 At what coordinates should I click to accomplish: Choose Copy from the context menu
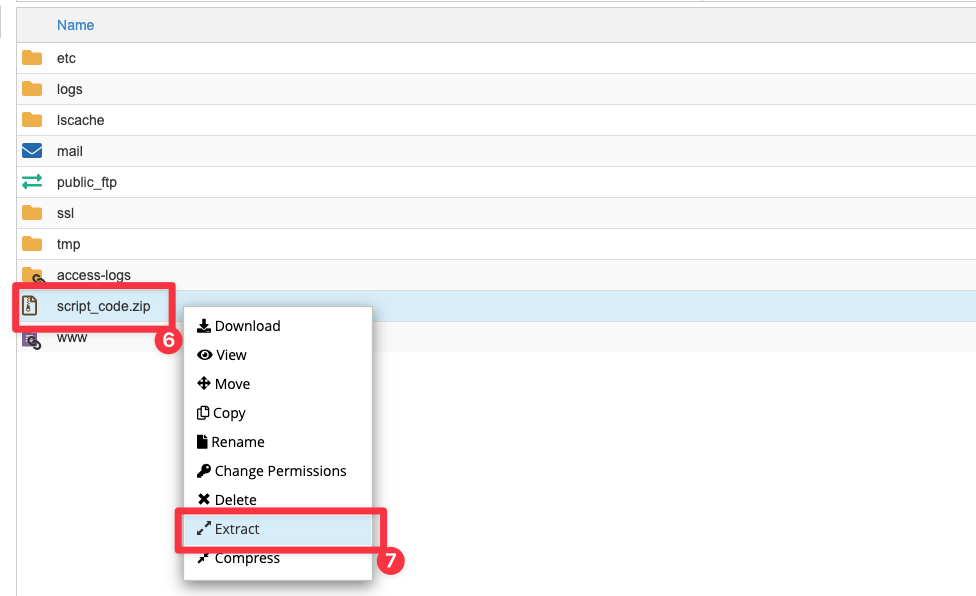tap(229, 413)
